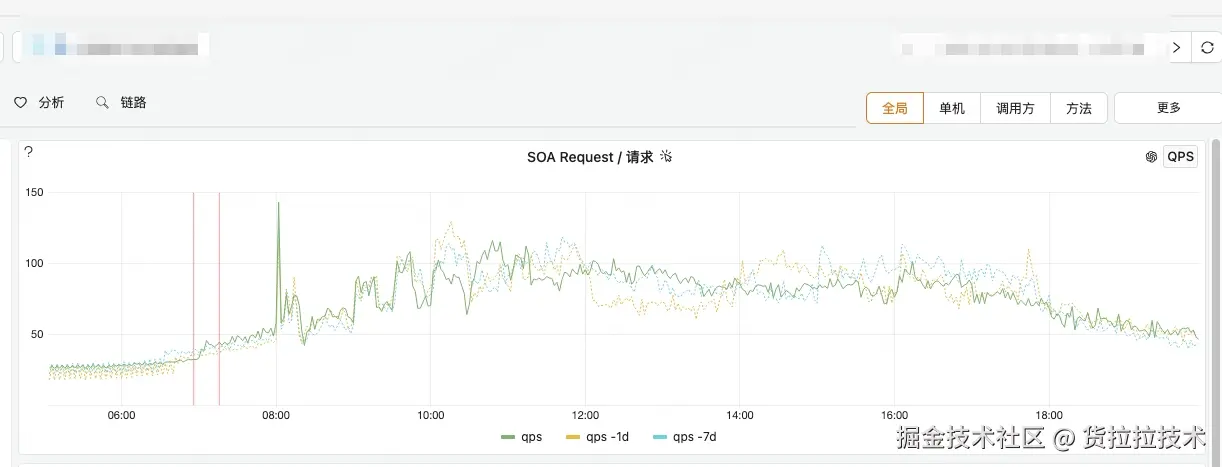Click the sparkle icon beside 请求 title
1222x467 pixels.
(667, 156)
